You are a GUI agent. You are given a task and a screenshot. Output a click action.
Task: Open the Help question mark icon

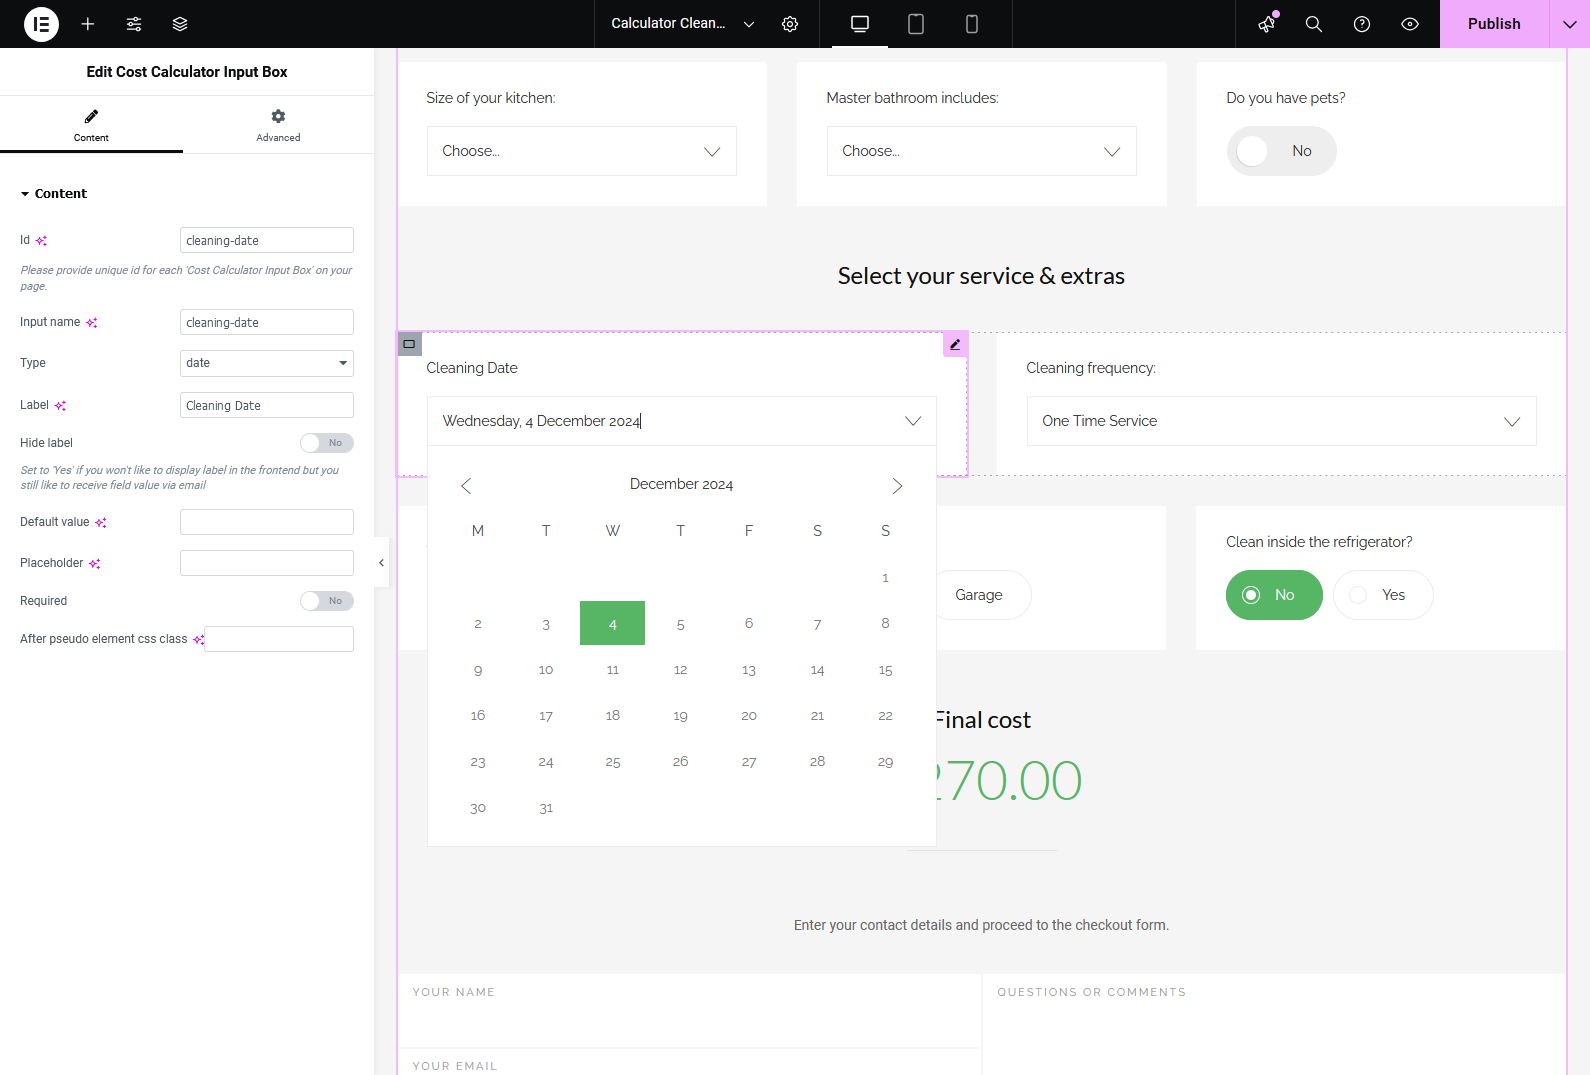pos(1362,24)
